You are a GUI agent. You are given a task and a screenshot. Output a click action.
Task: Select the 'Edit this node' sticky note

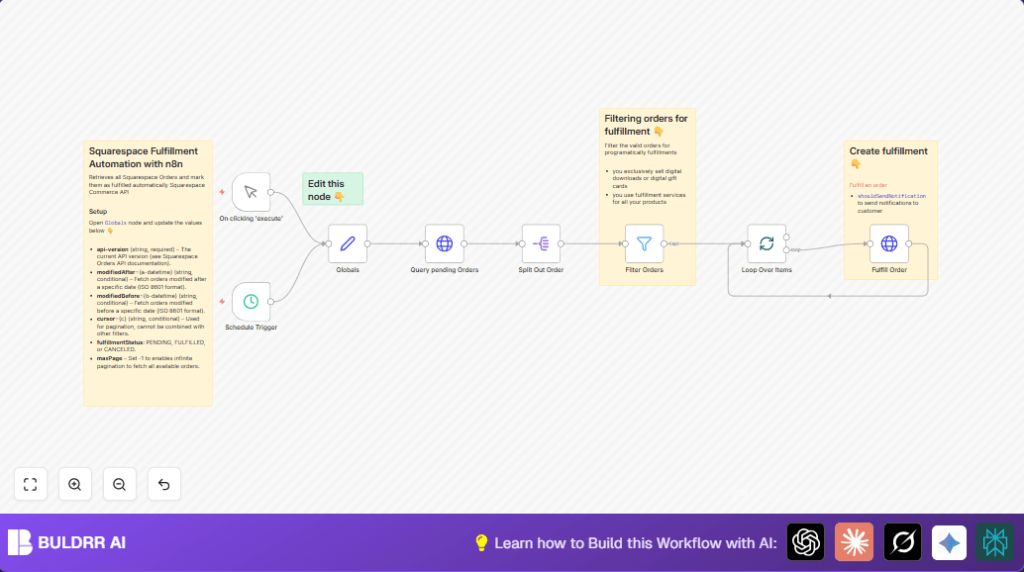(x=332, y=189)
